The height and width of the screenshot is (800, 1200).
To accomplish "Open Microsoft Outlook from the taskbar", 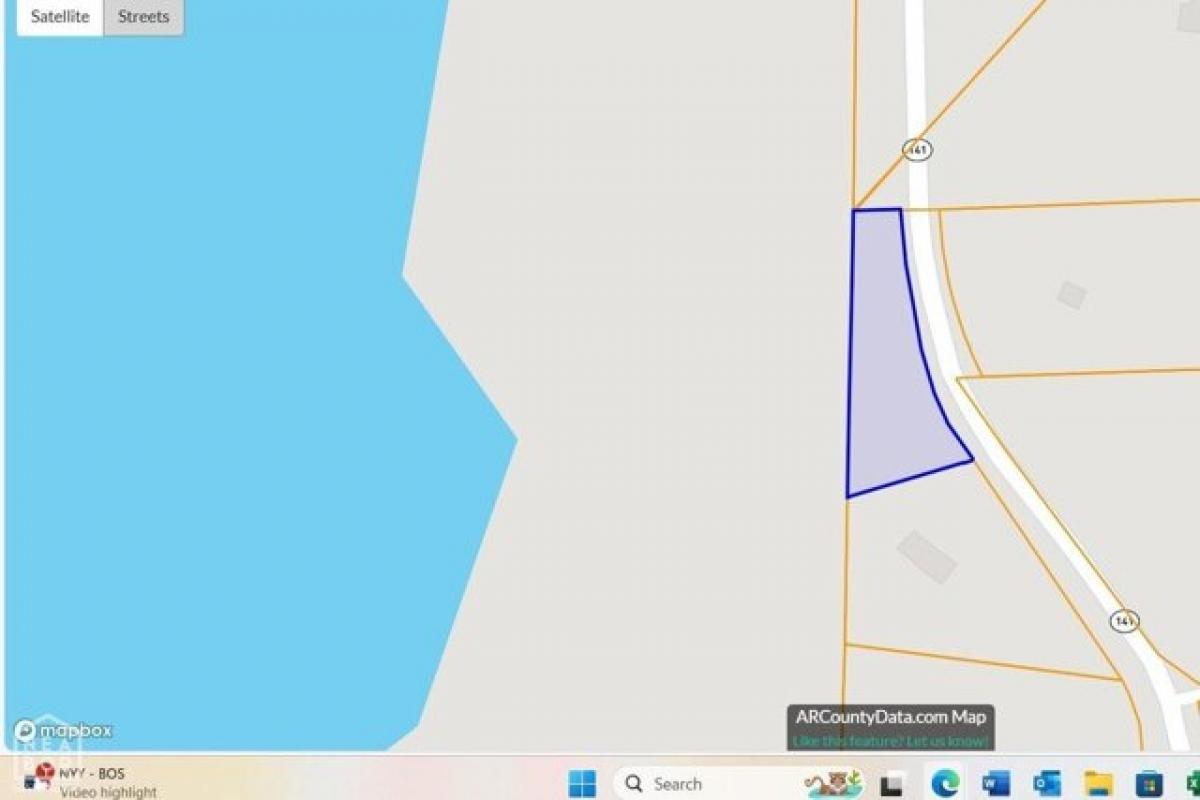I will tap(1045, 784).
